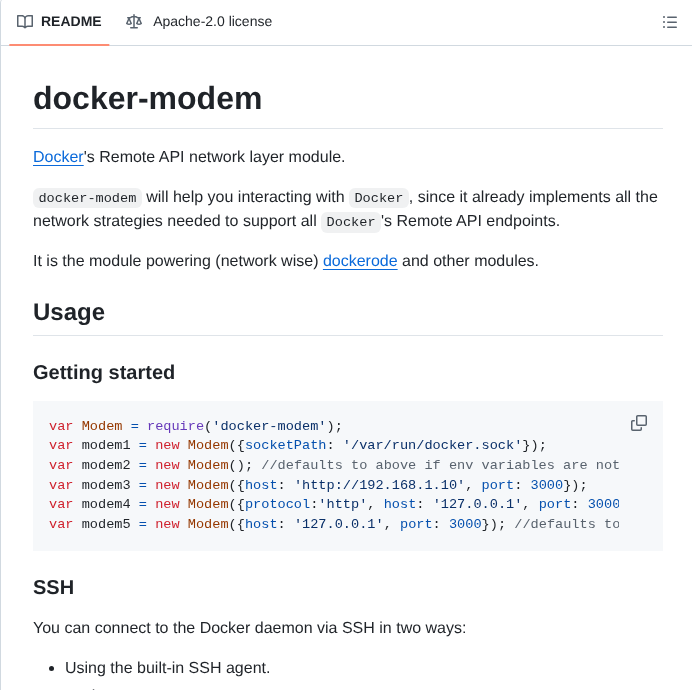Click the law scale license icon
The height and width of the screenshot is (690, 692).
point(134,22)
